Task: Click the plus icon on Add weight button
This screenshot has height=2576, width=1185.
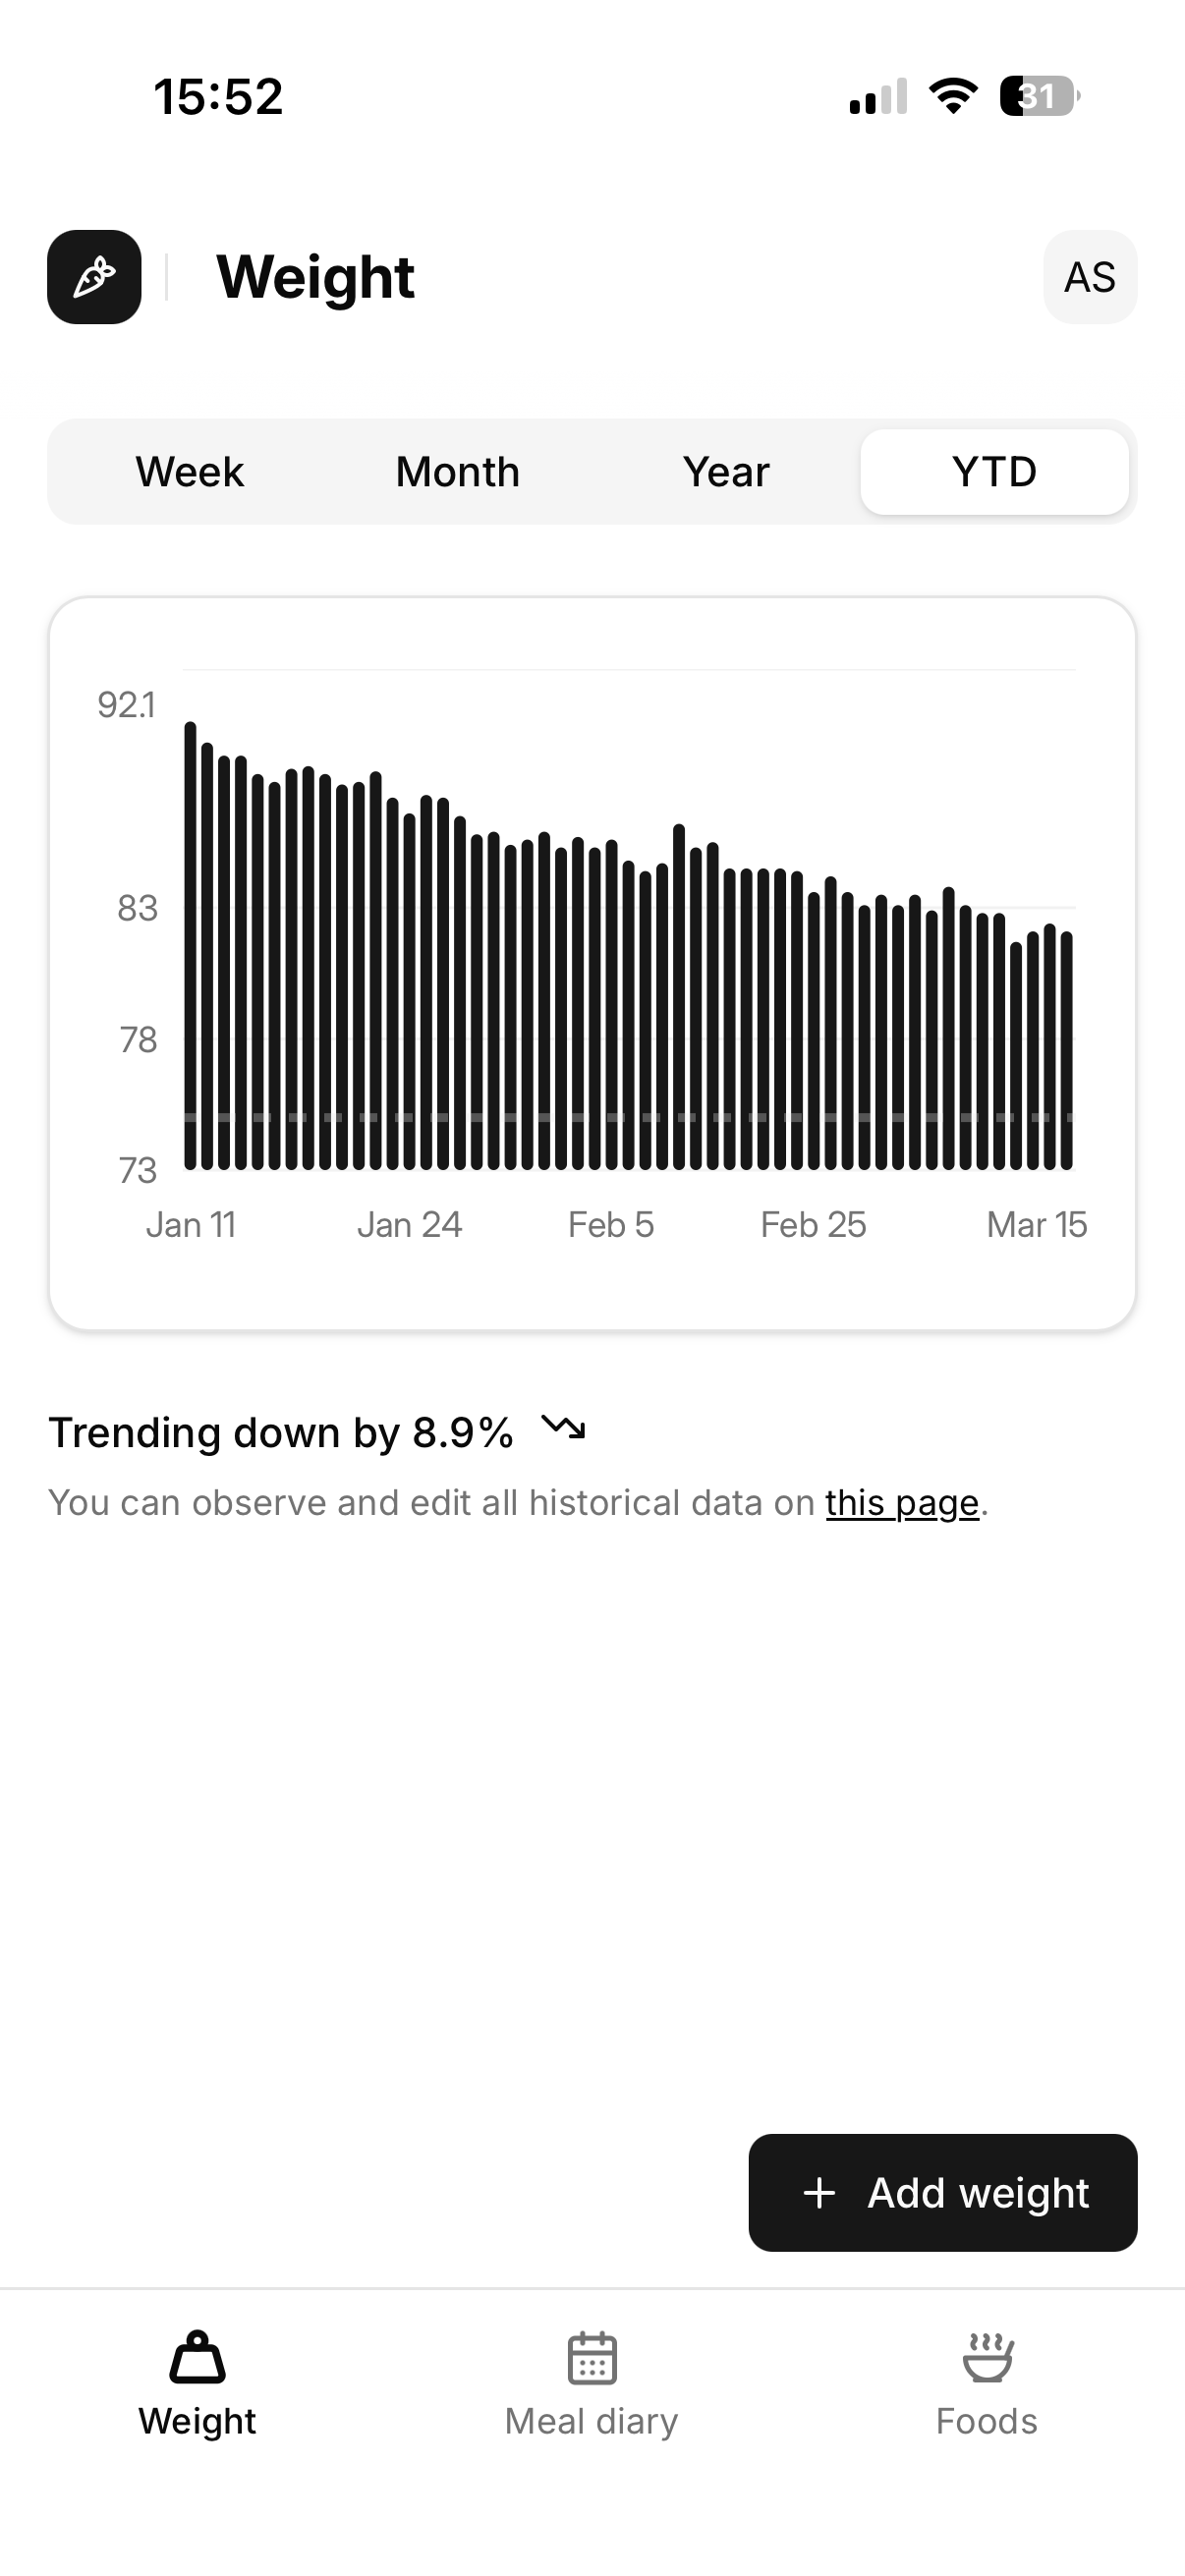Action: 818,2192
